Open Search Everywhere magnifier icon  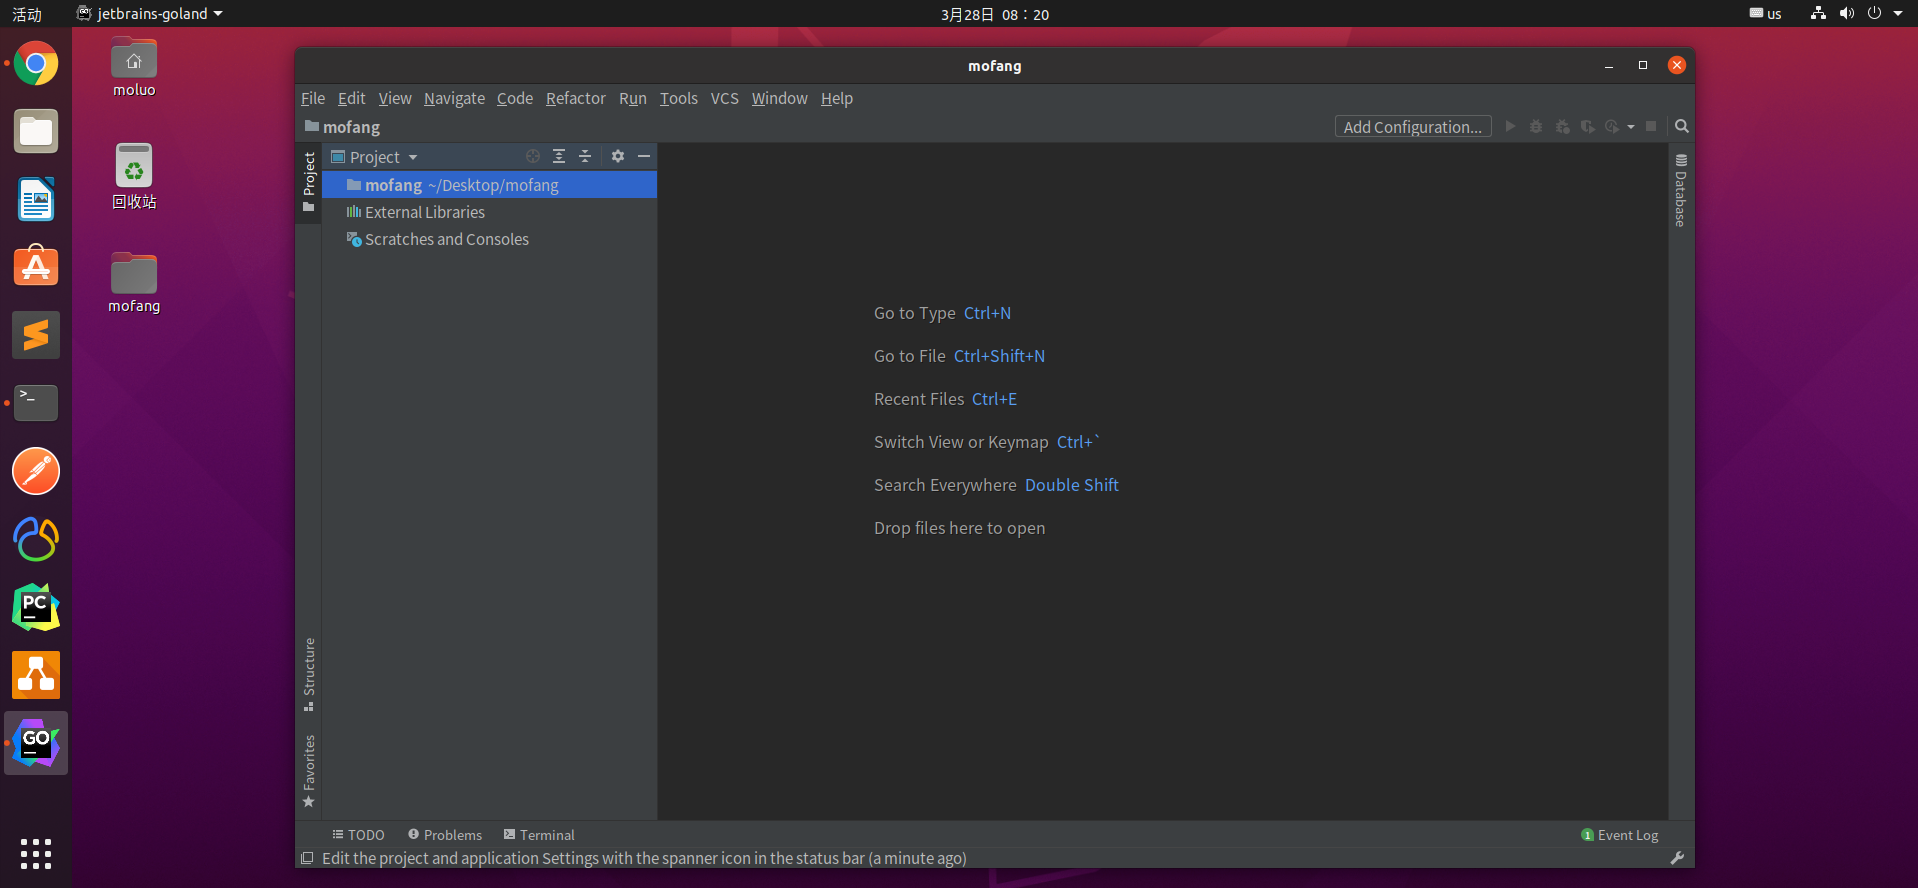coord(1682,127)
